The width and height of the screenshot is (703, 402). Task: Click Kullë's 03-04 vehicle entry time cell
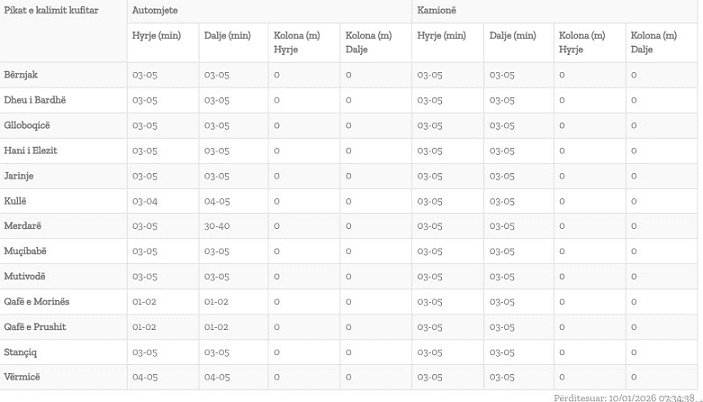145,201
